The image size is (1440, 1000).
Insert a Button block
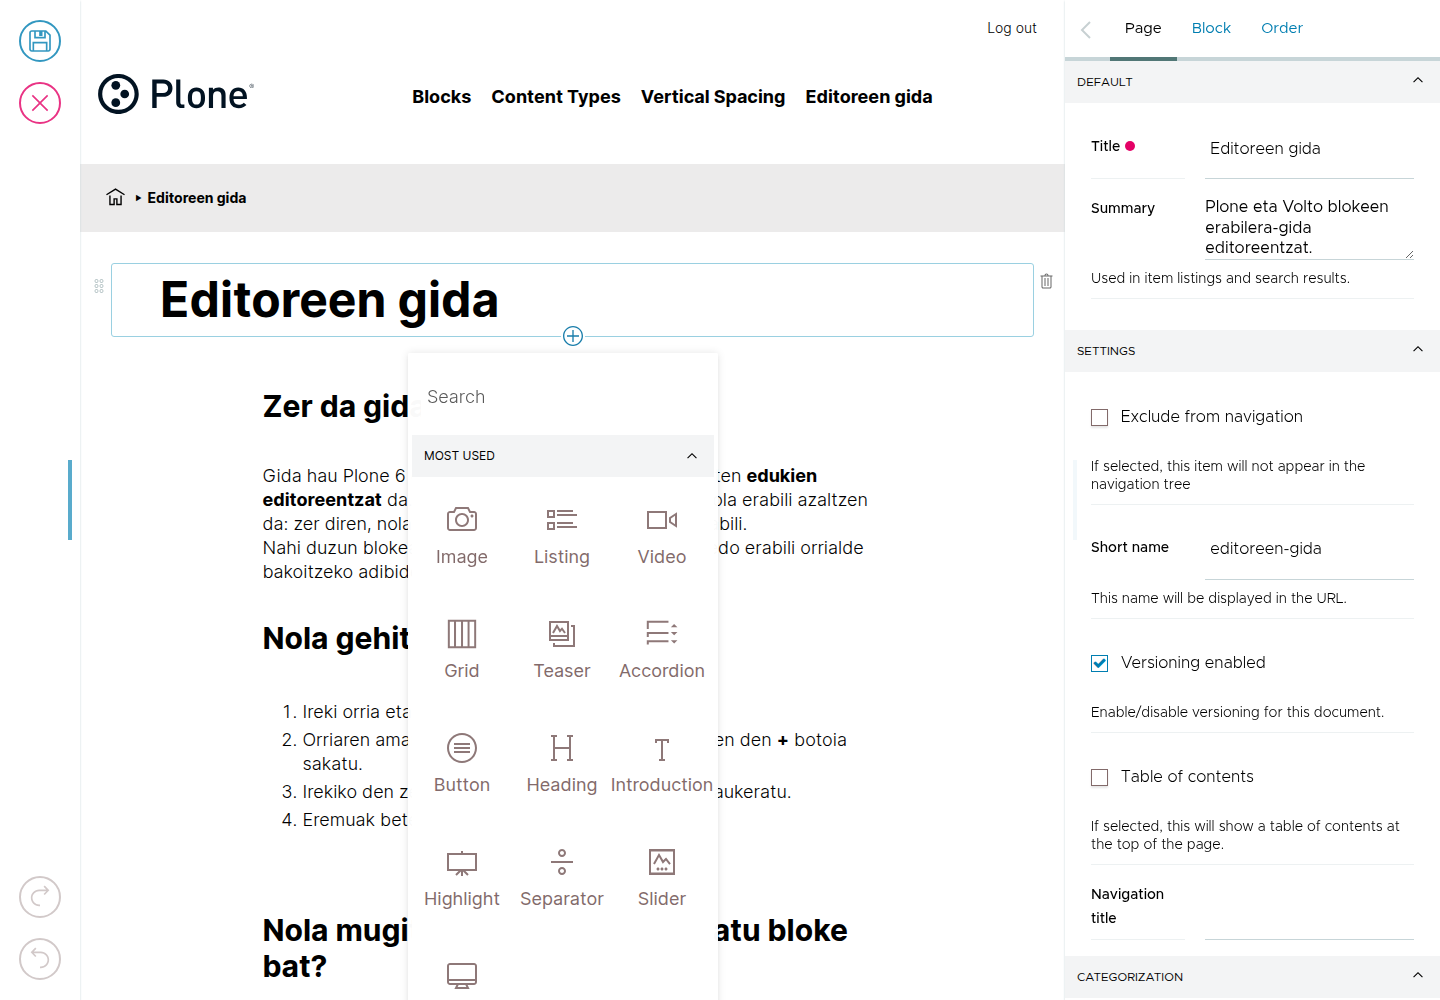click(462, 764)
